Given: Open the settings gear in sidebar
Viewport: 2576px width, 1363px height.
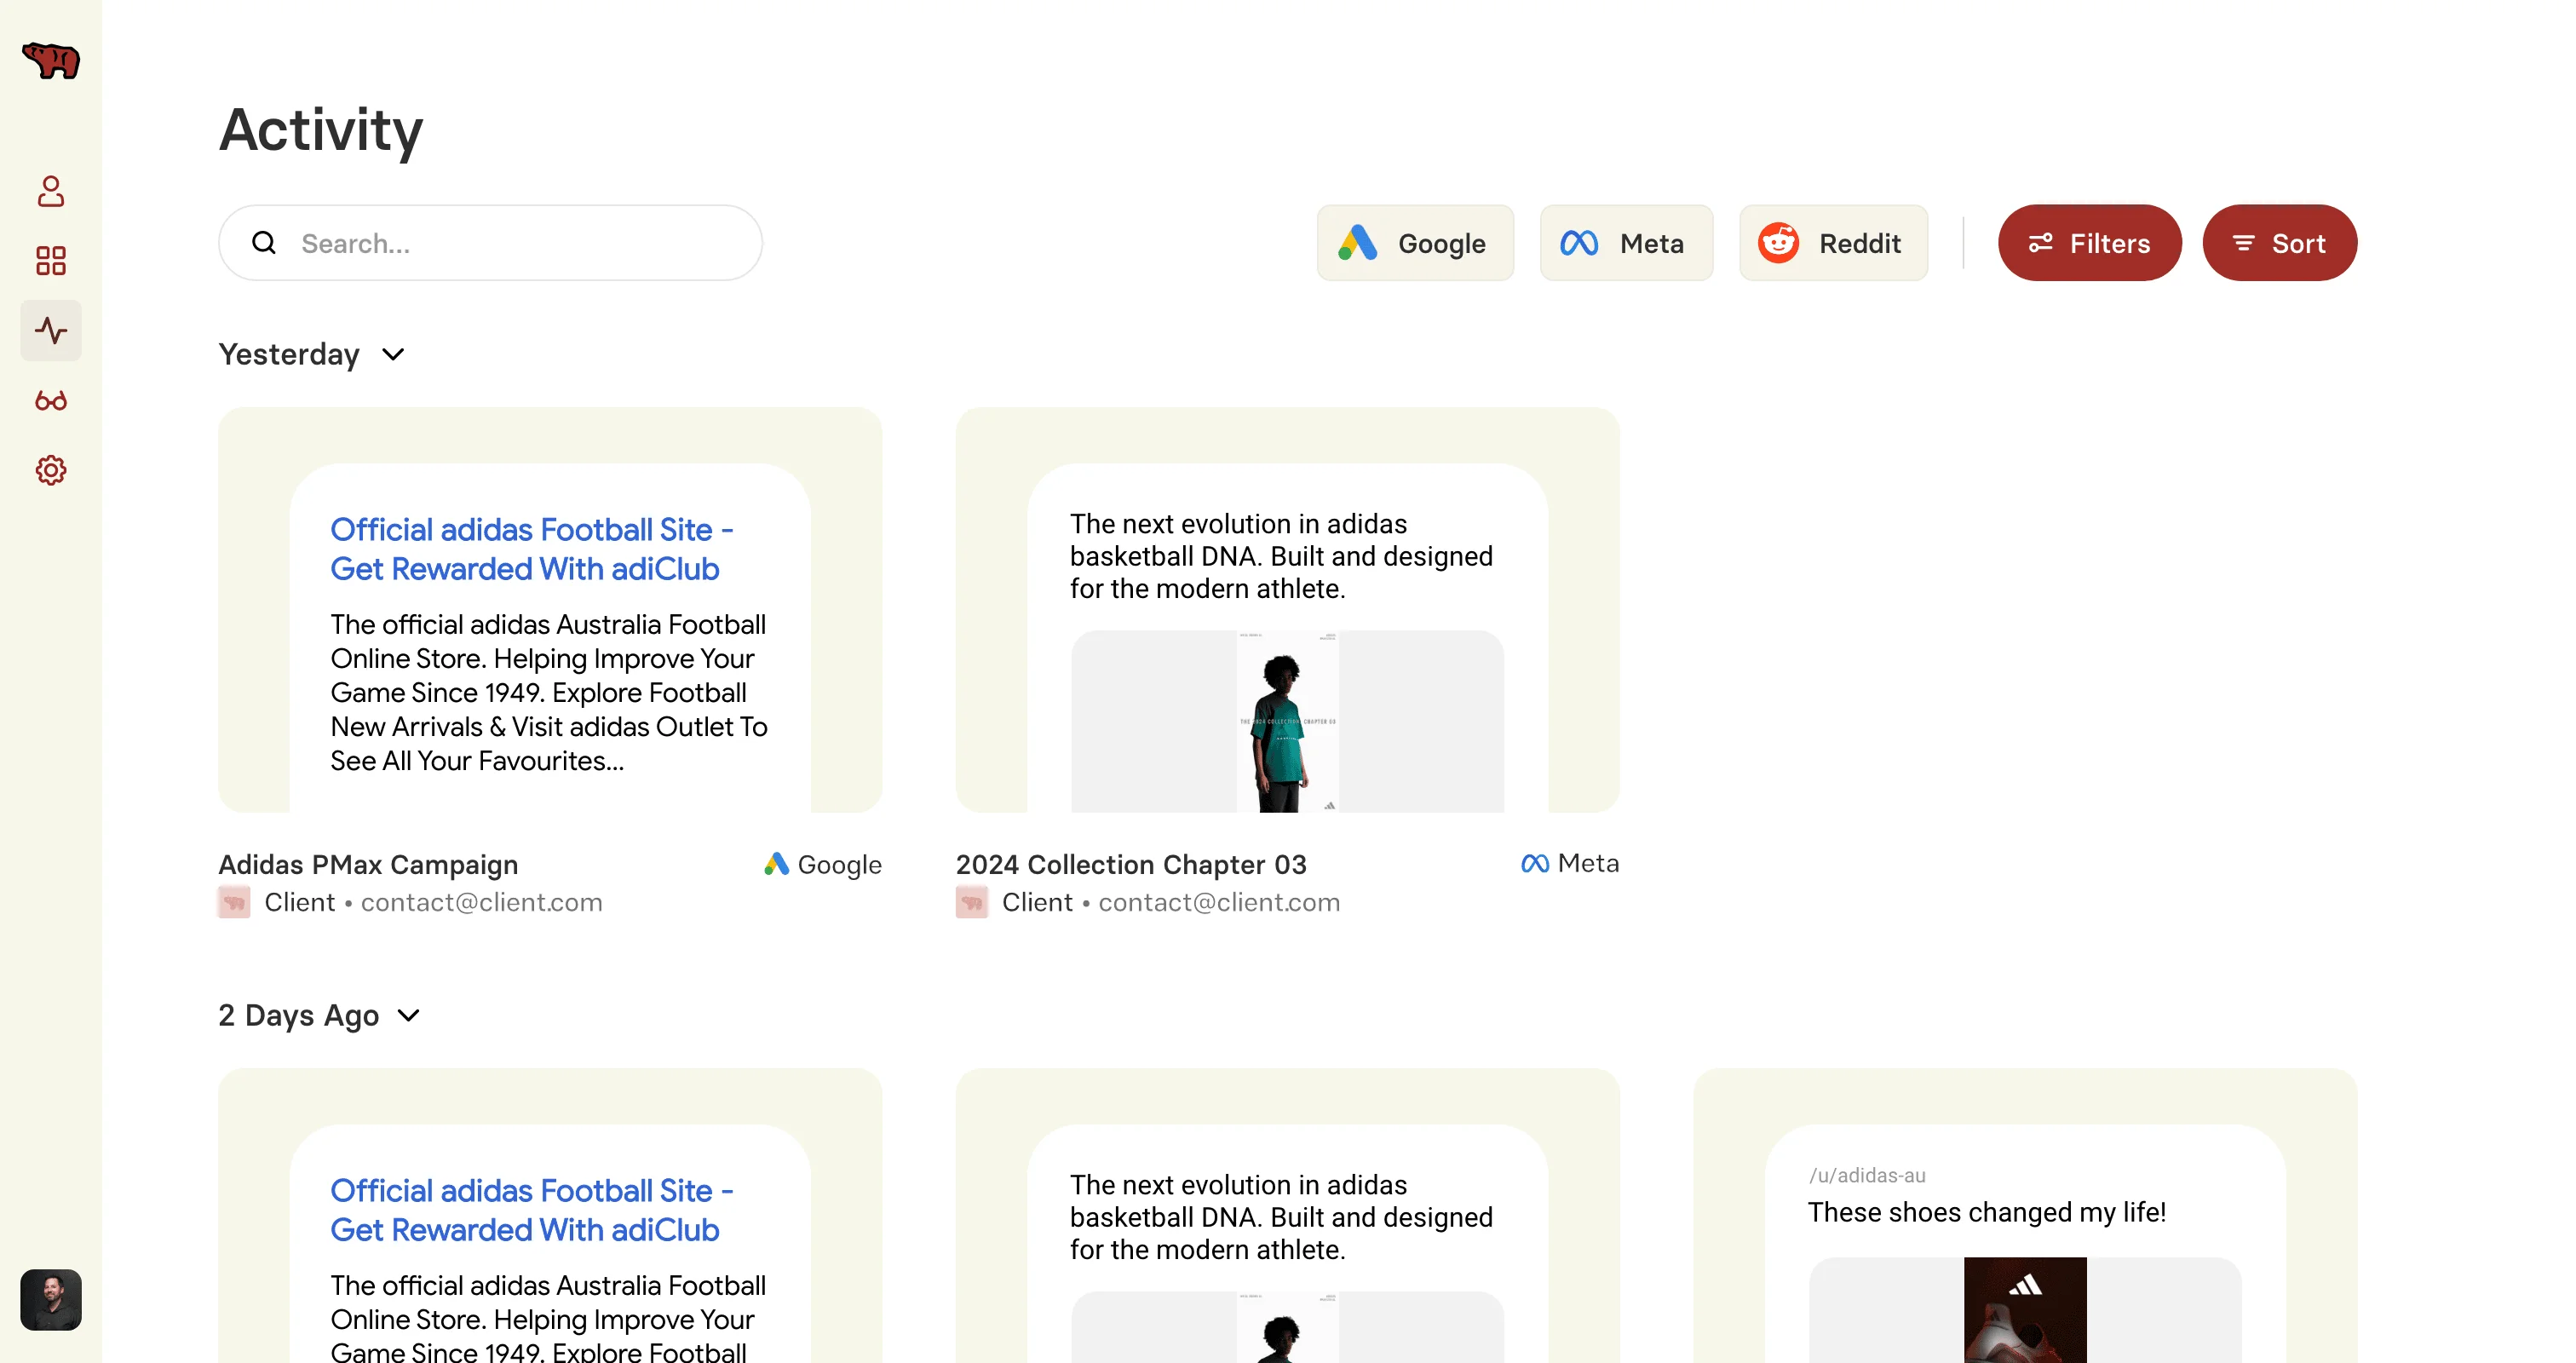Looking at the screenshot, I should (51, 470).
